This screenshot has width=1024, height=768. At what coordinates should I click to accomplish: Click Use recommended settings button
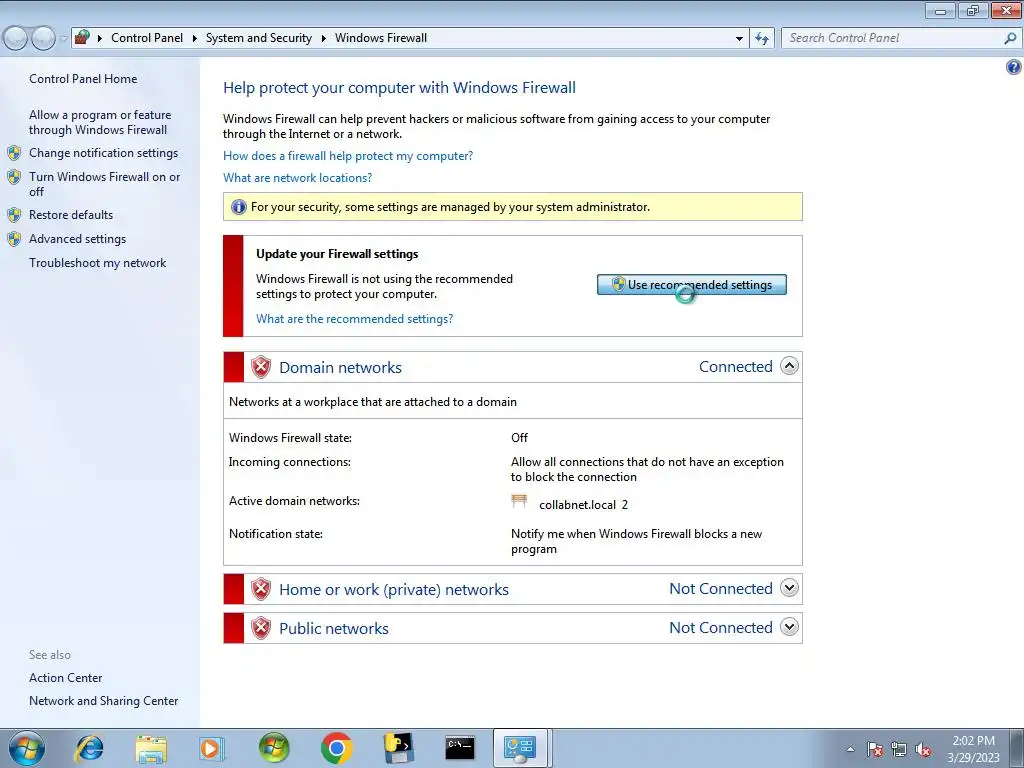[x=692, y=285]
